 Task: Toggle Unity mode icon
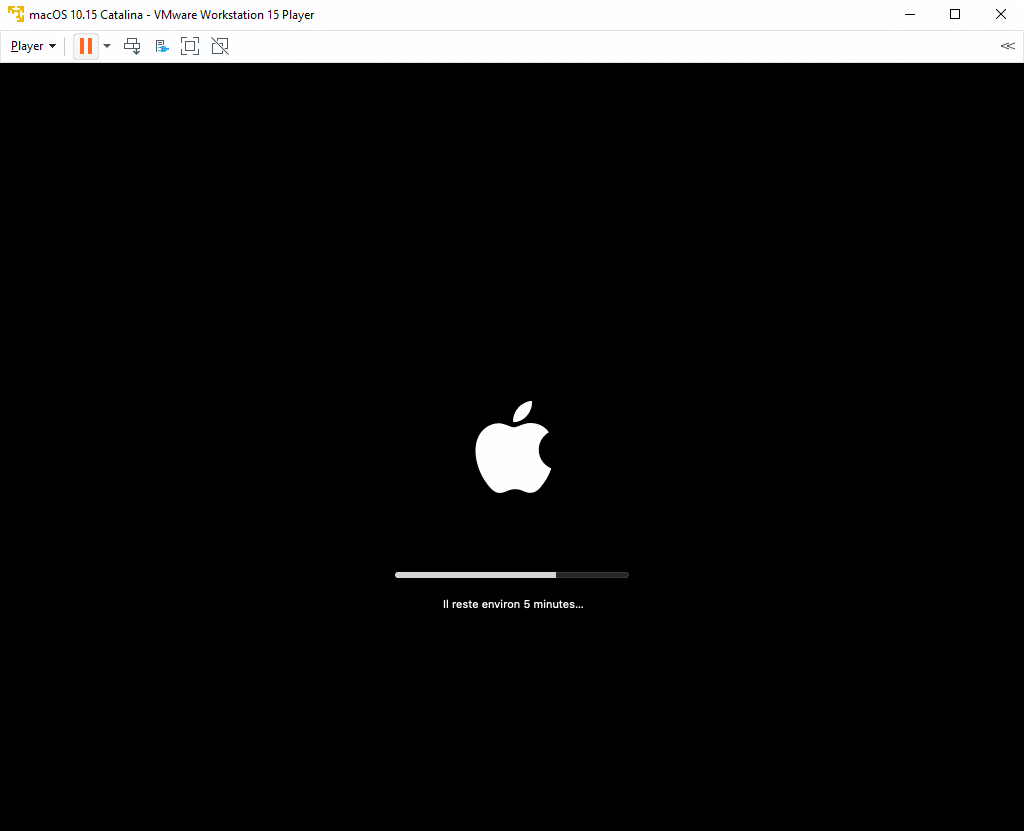[x=220, y=46]
